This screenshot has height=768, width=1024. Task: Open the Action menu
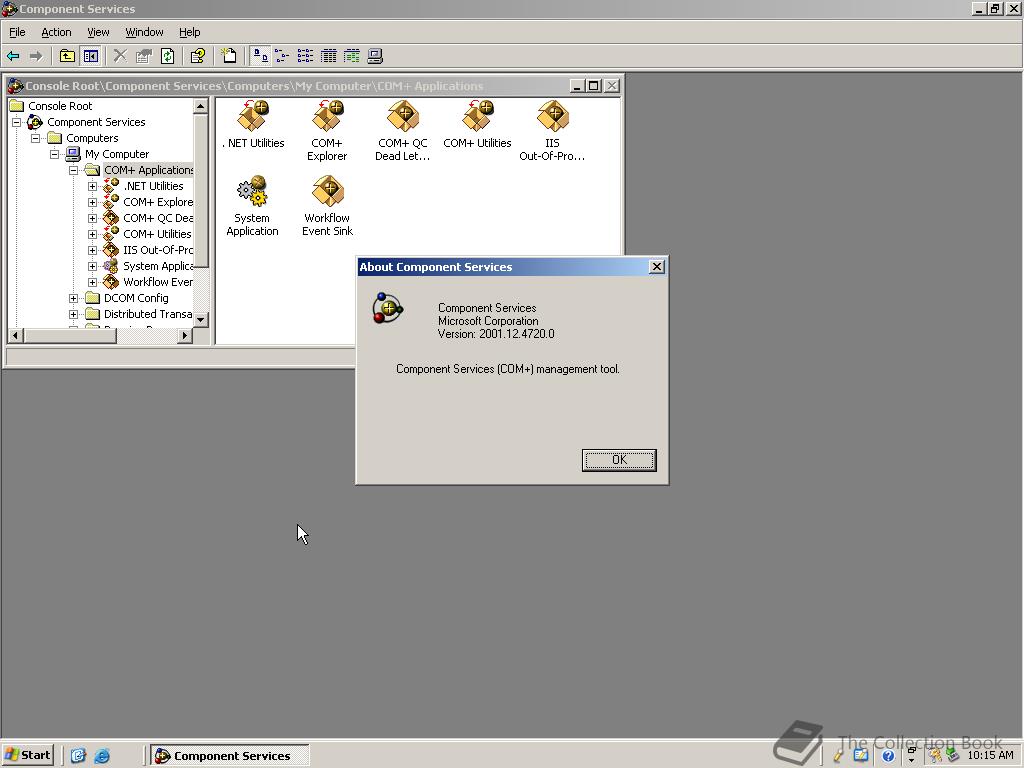pos(56,32)
